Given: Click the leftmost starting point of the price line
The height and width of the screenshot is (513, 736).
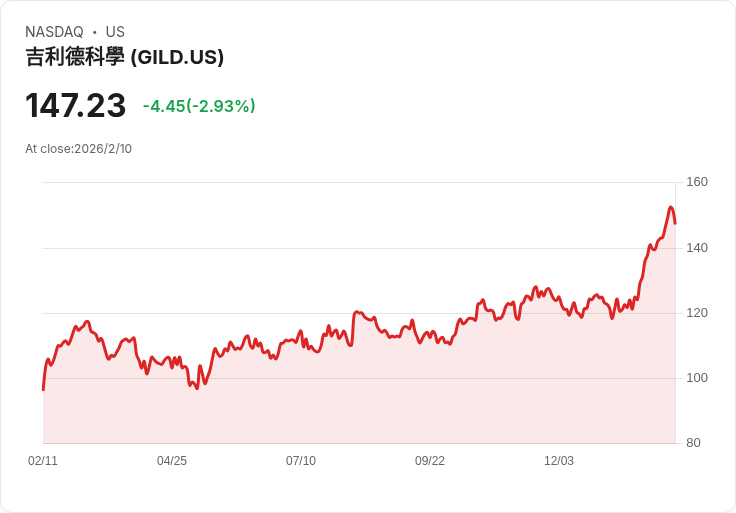Looking at the screenshot, I should point(43,389).
